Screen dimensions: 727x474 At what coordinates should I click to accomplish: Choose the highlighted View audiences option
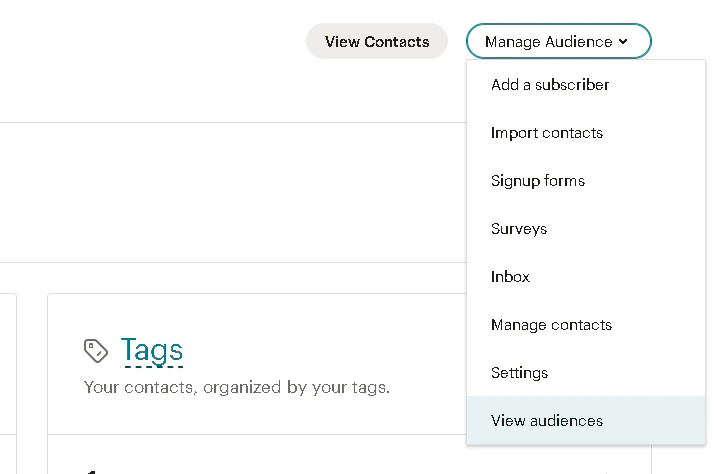click(586, 421)
